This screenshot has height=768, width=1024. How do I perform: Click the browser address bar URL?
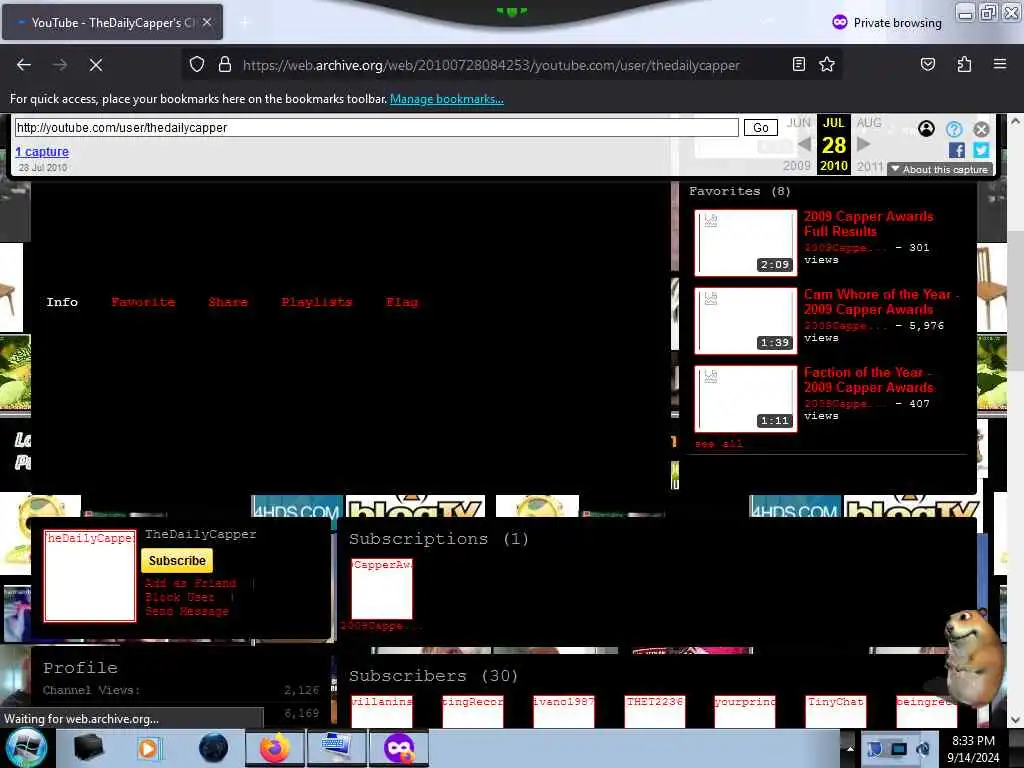click(491, 65)
